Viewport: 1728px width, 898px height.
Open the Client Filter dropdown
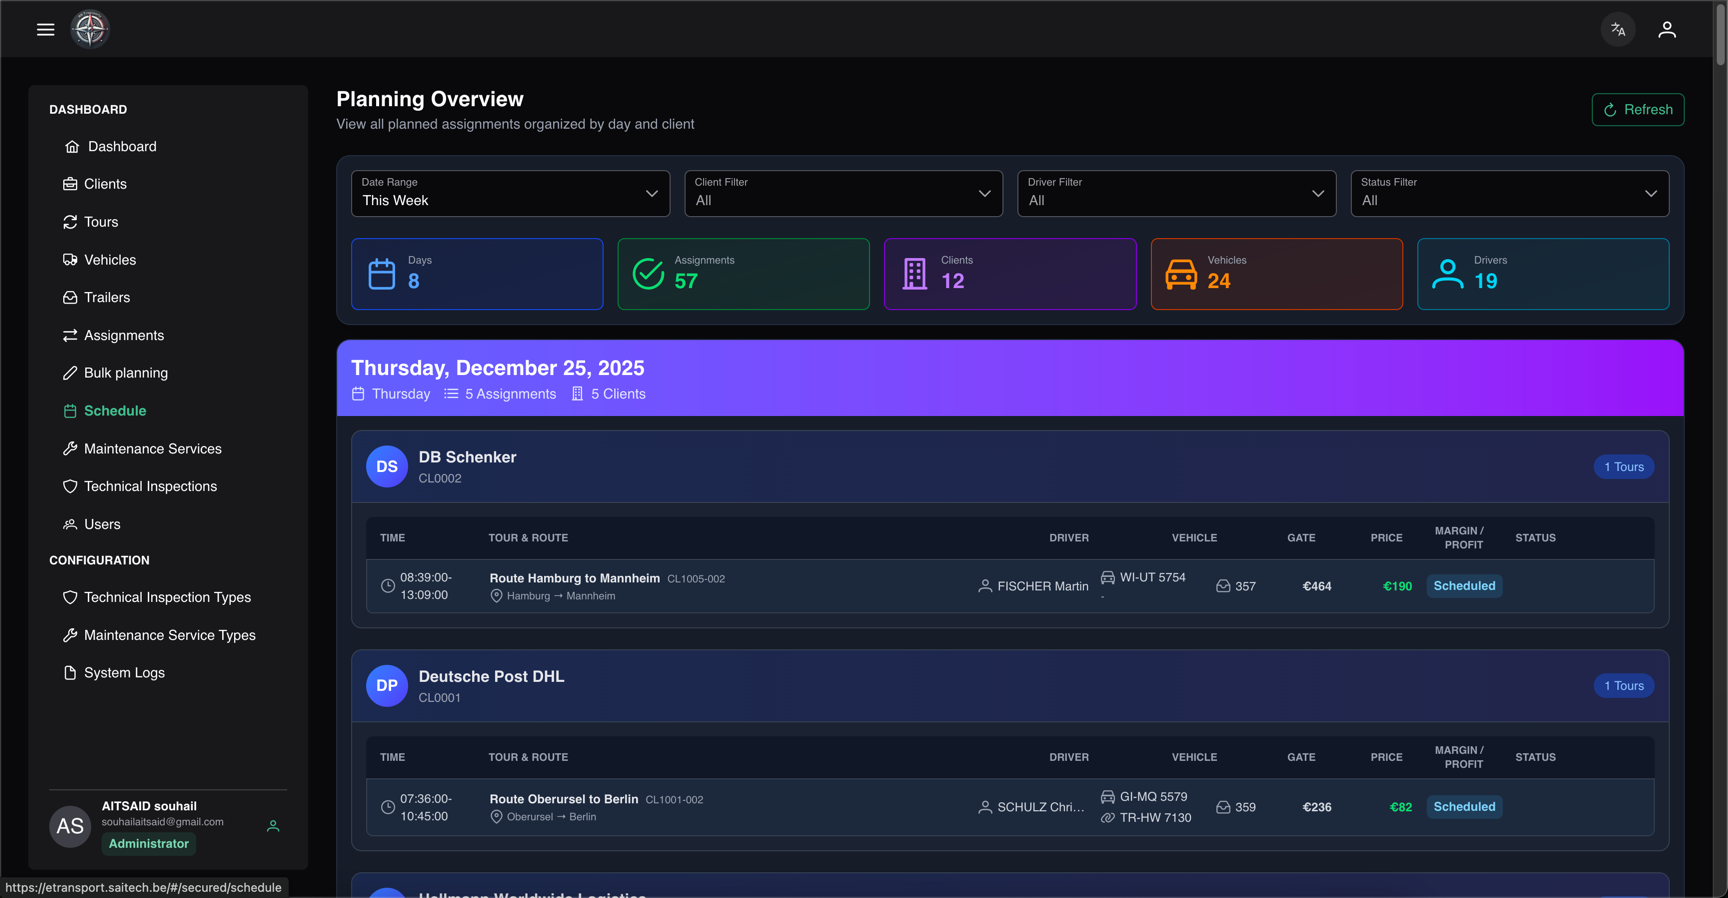844,193
